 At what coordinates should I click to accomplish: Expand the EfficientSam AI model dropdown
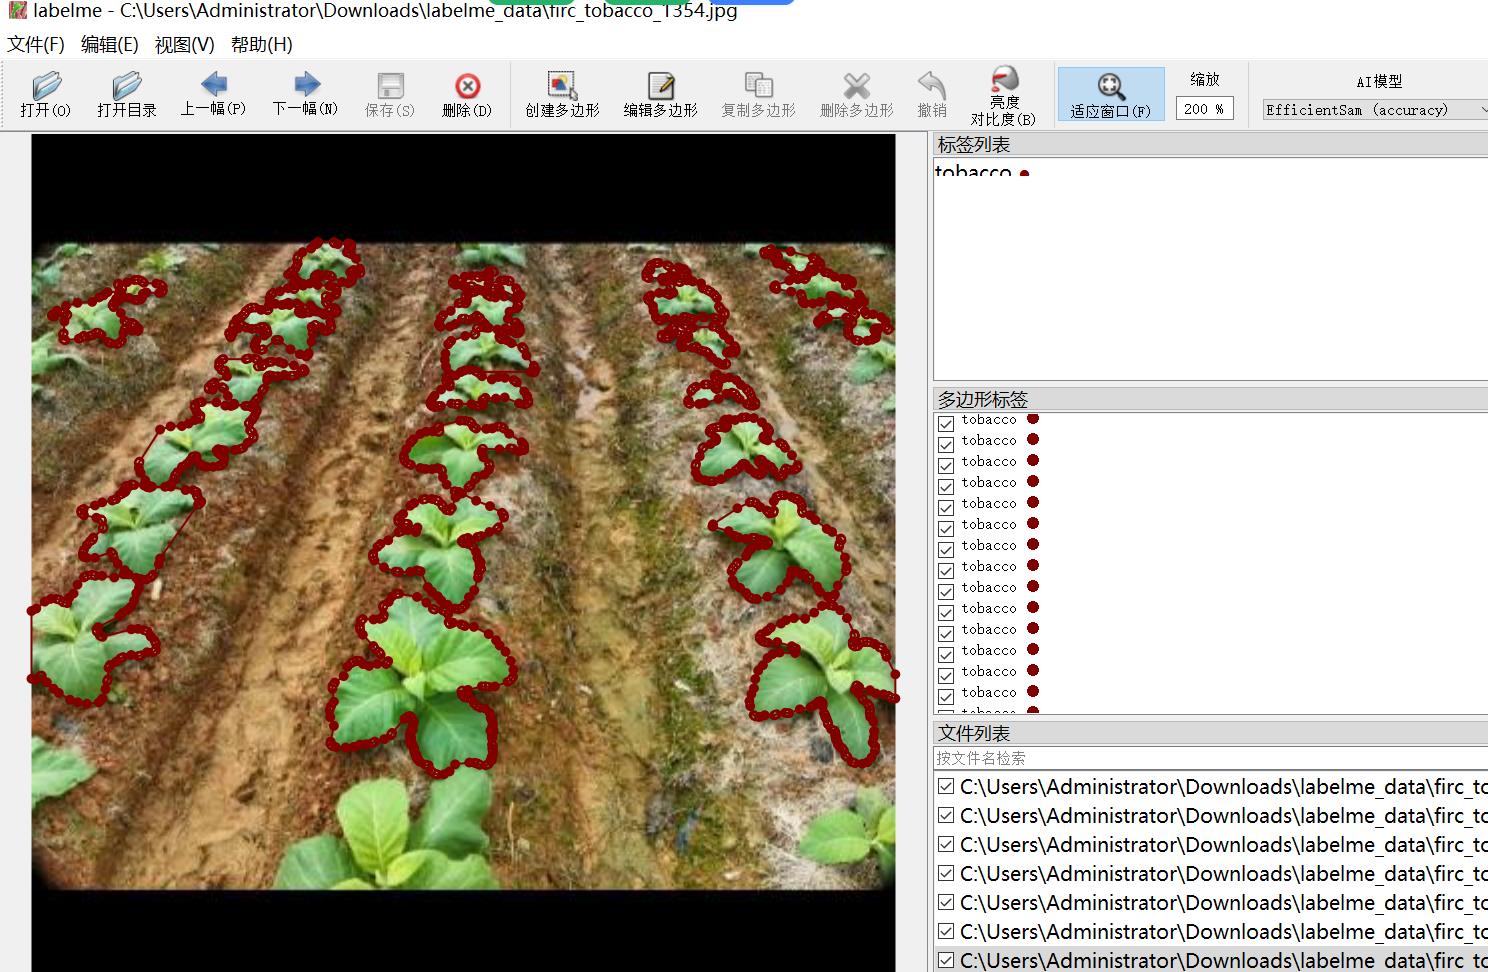[x=1375, y=110]
